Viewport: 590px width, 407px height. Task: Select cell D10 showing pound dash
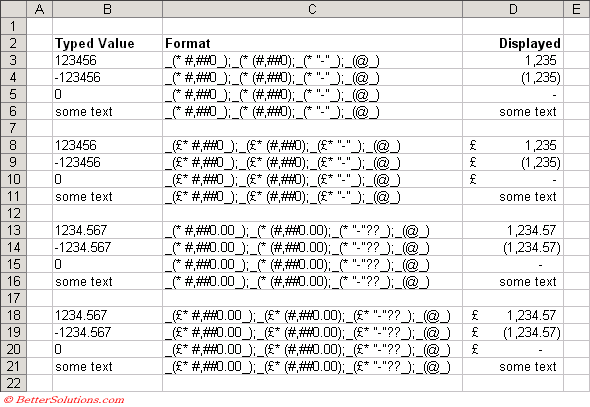(513, 179)
